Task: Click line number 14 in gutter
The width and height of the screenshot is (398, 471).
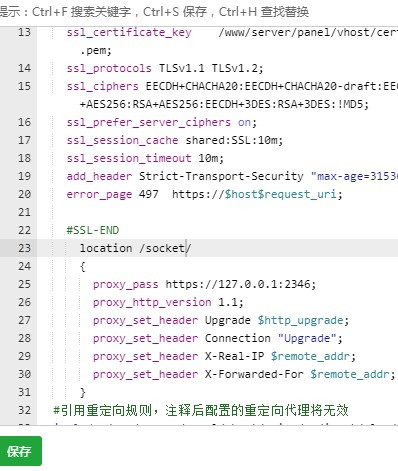Action: click(24, 68)
